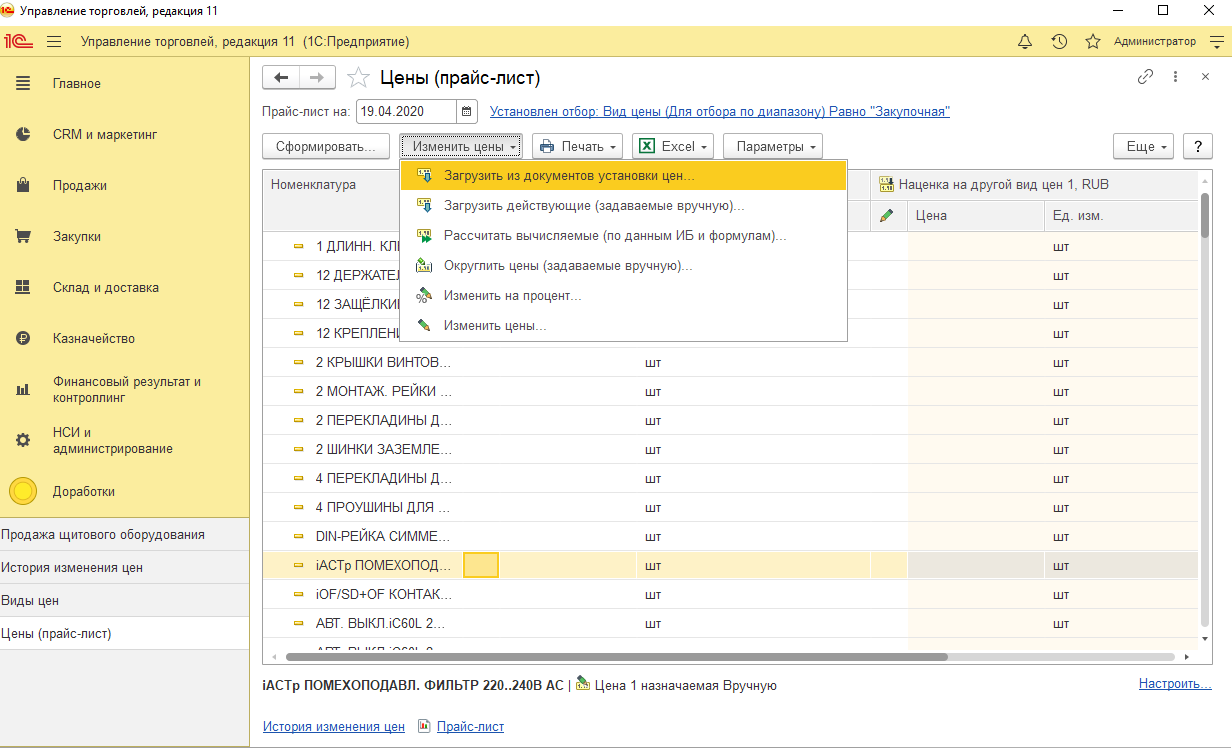Select Рассчитать вычисляемые menu item

(x=623, y=236)
